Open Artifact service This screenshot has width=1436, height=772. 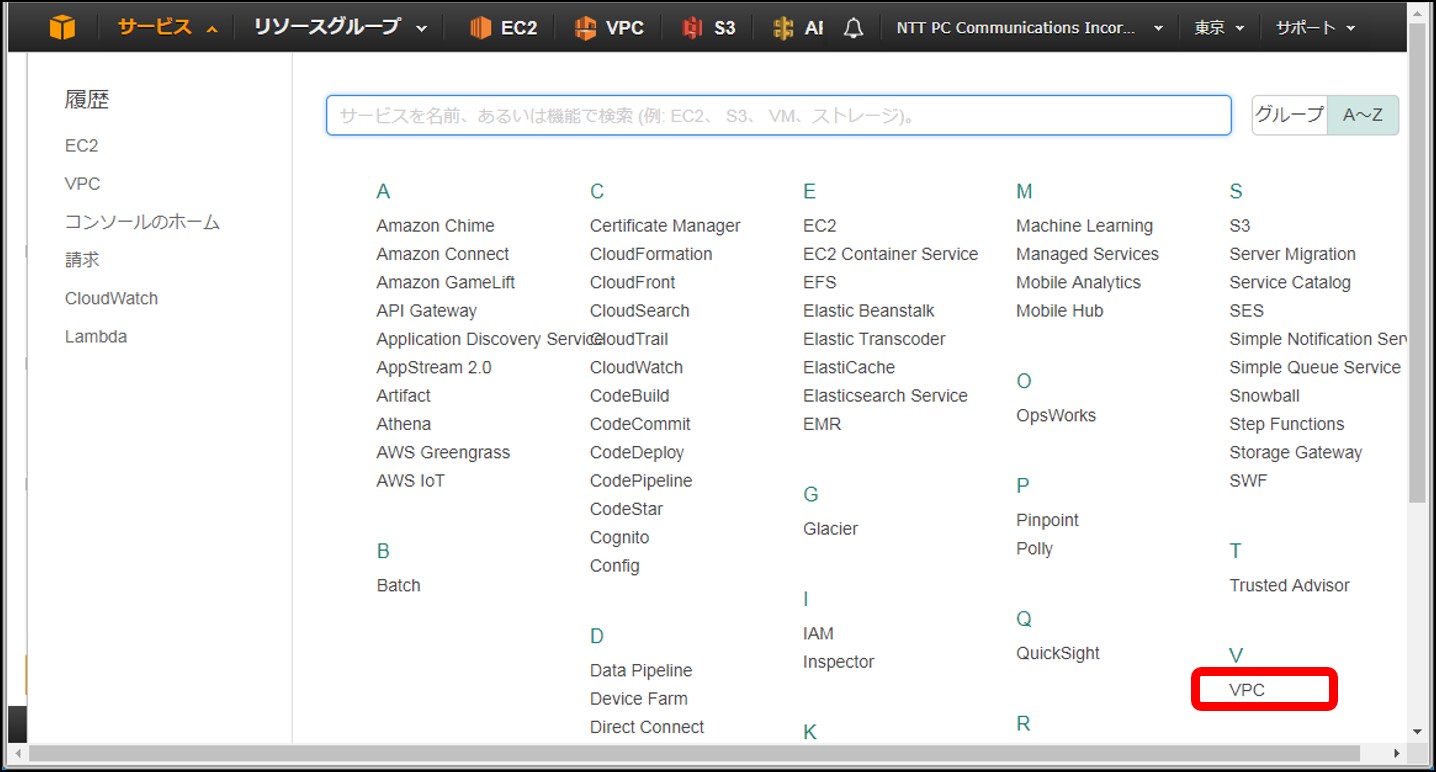[x=404, y=396]
